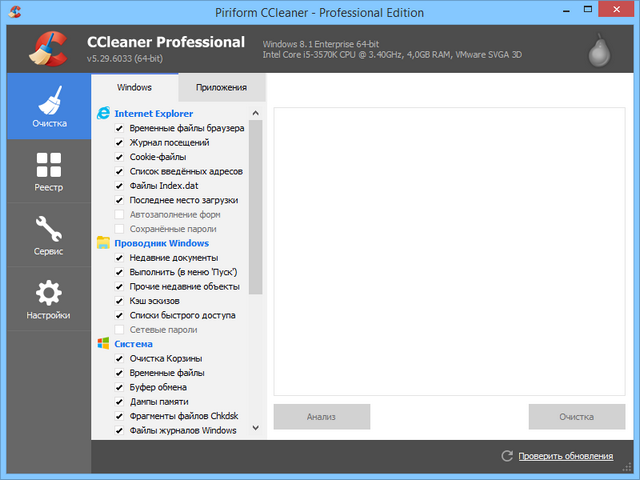Click the CCleaner Professional heading
Screen dimensions: 640x480
coord(166,42)
